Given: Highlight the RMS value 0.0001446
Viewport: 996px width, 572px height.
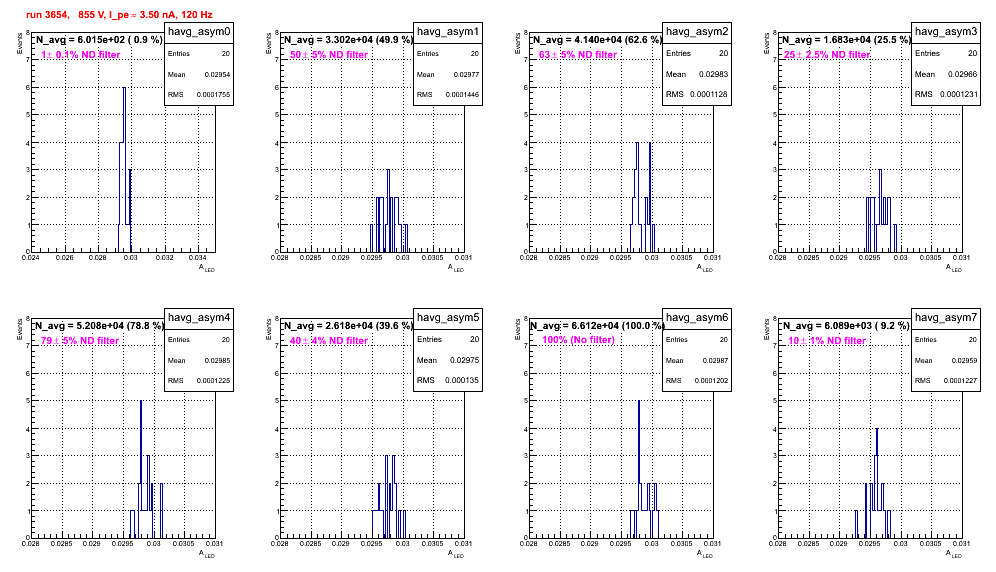Looking at the screenshot, I should pos(462,95).
